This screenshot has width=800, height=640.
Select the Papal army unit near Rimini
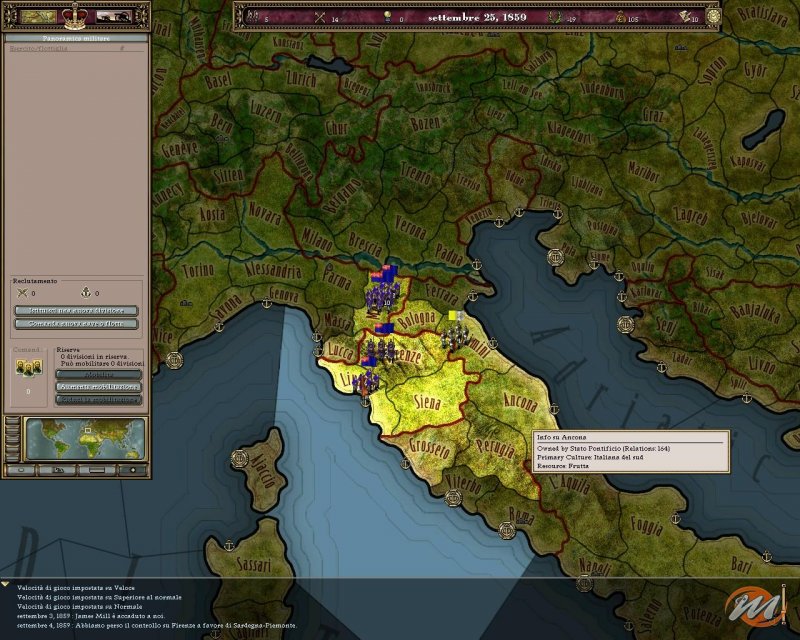click(456, 332)
